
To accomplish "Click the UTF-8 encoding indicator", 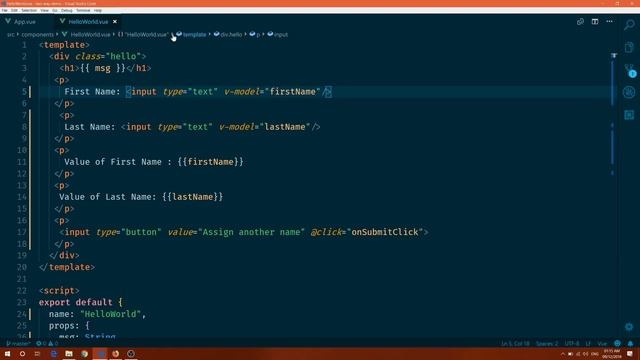I will 572,344.
